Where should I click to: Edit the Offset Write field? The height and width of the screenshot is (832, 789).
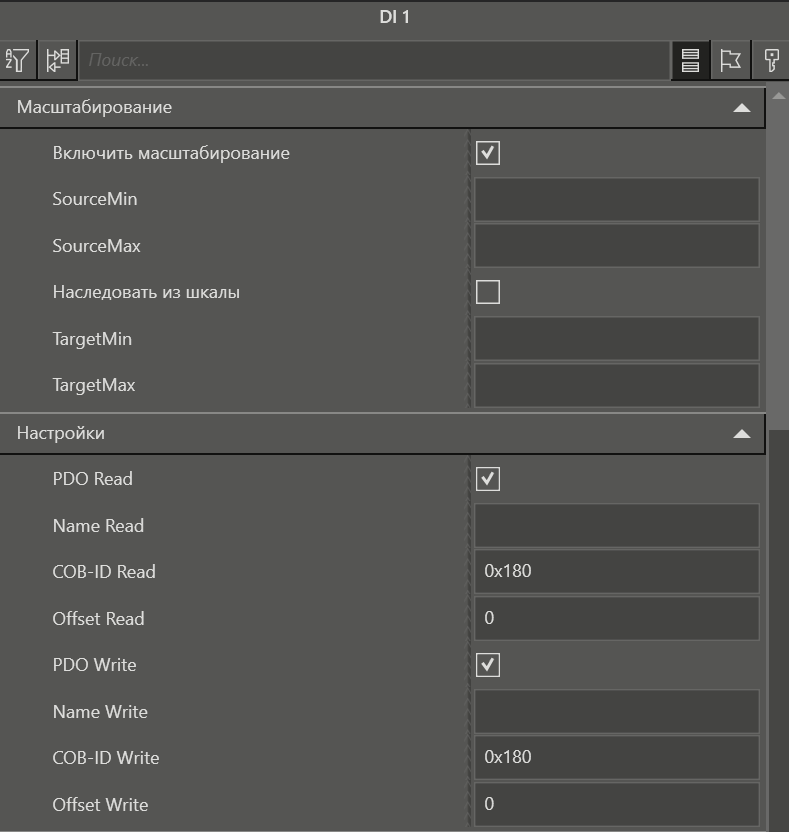click(x=617, y=804)
